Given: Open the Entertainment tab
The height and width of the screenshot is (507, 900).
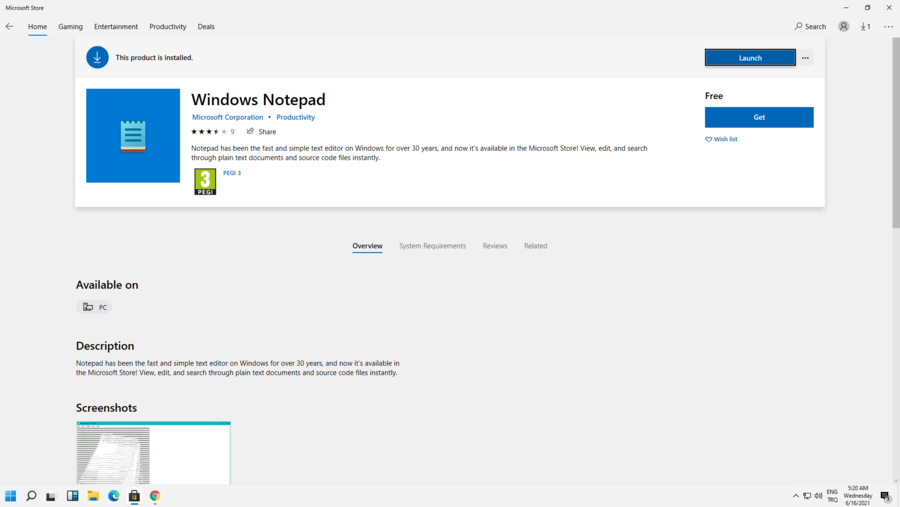Looking at the screenshot, I should click(x=116, y=26).
